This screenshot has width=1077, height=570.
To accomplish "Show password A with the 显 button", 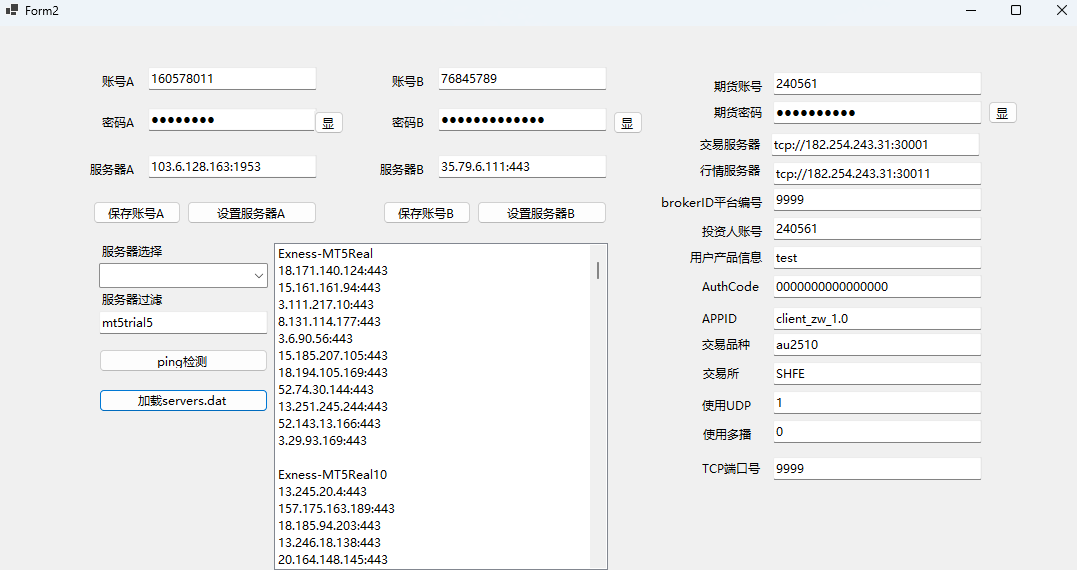I will tap(329, 123).
